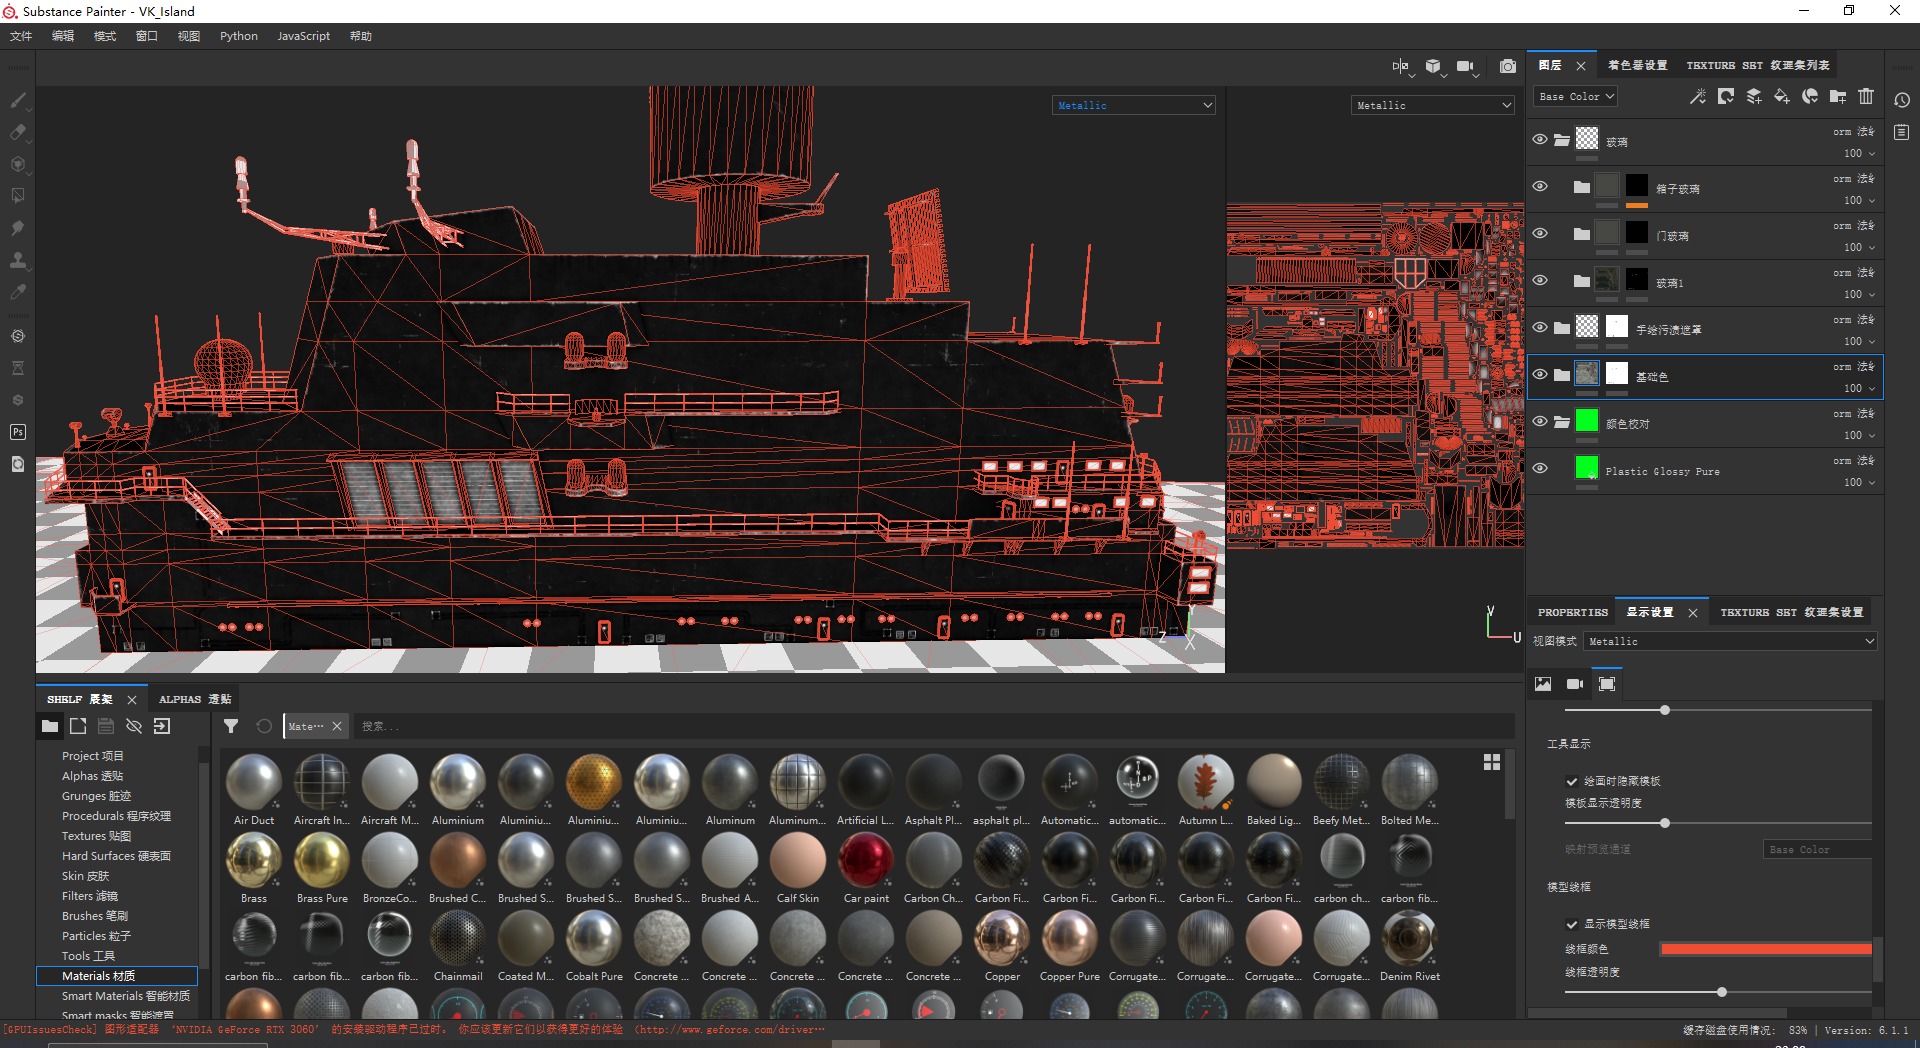Viewport: 1920px width, 1048px height.
Task: Add a new paint layer
Action: pos(1754,96)
